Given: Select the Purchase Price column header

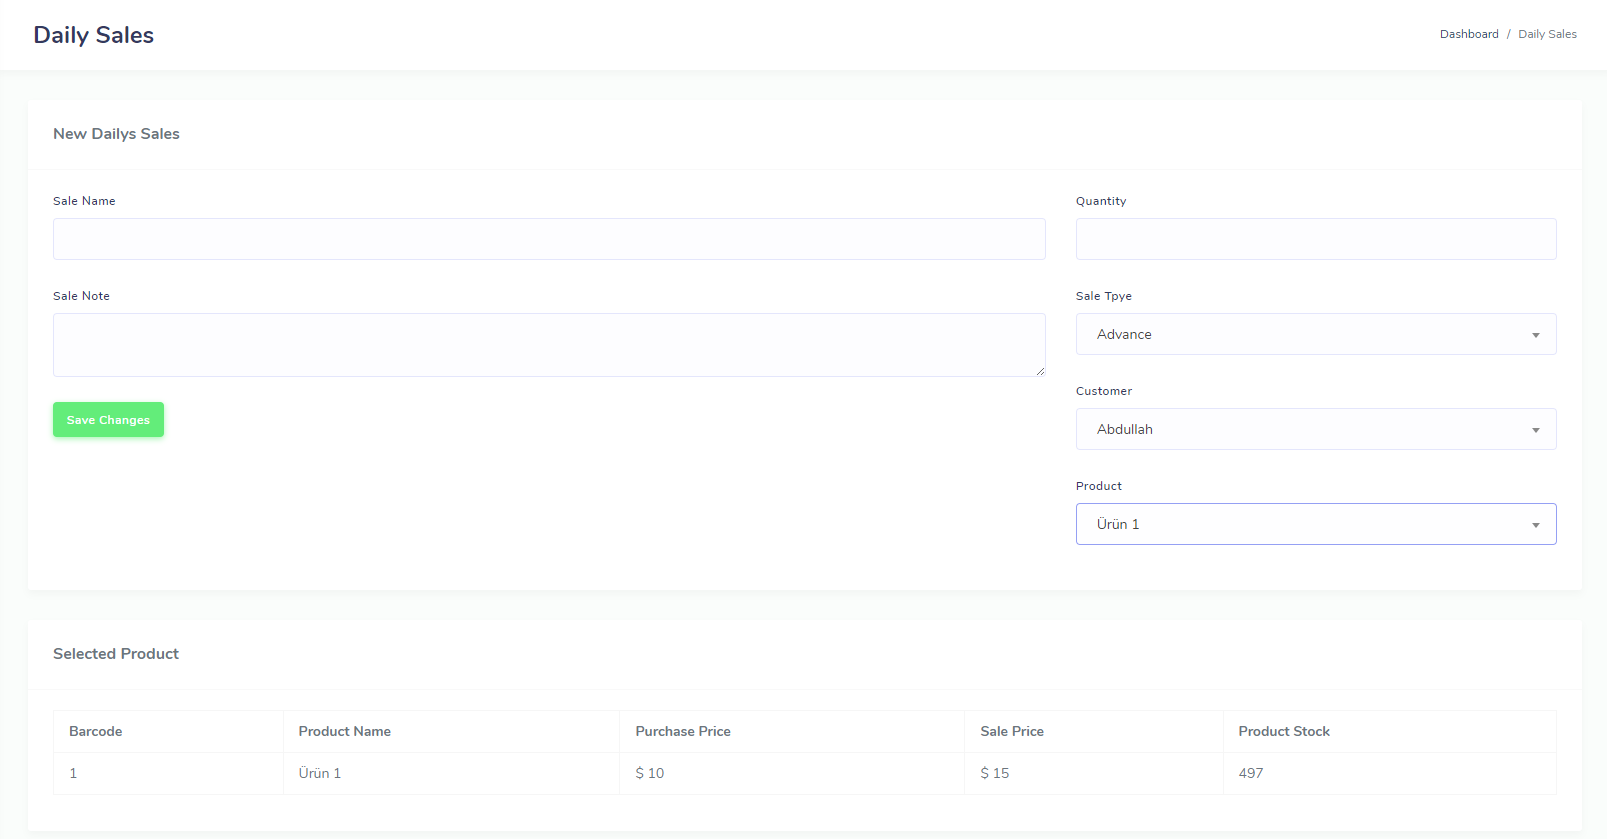Looking at the screenshot, I should pos(683,731).
